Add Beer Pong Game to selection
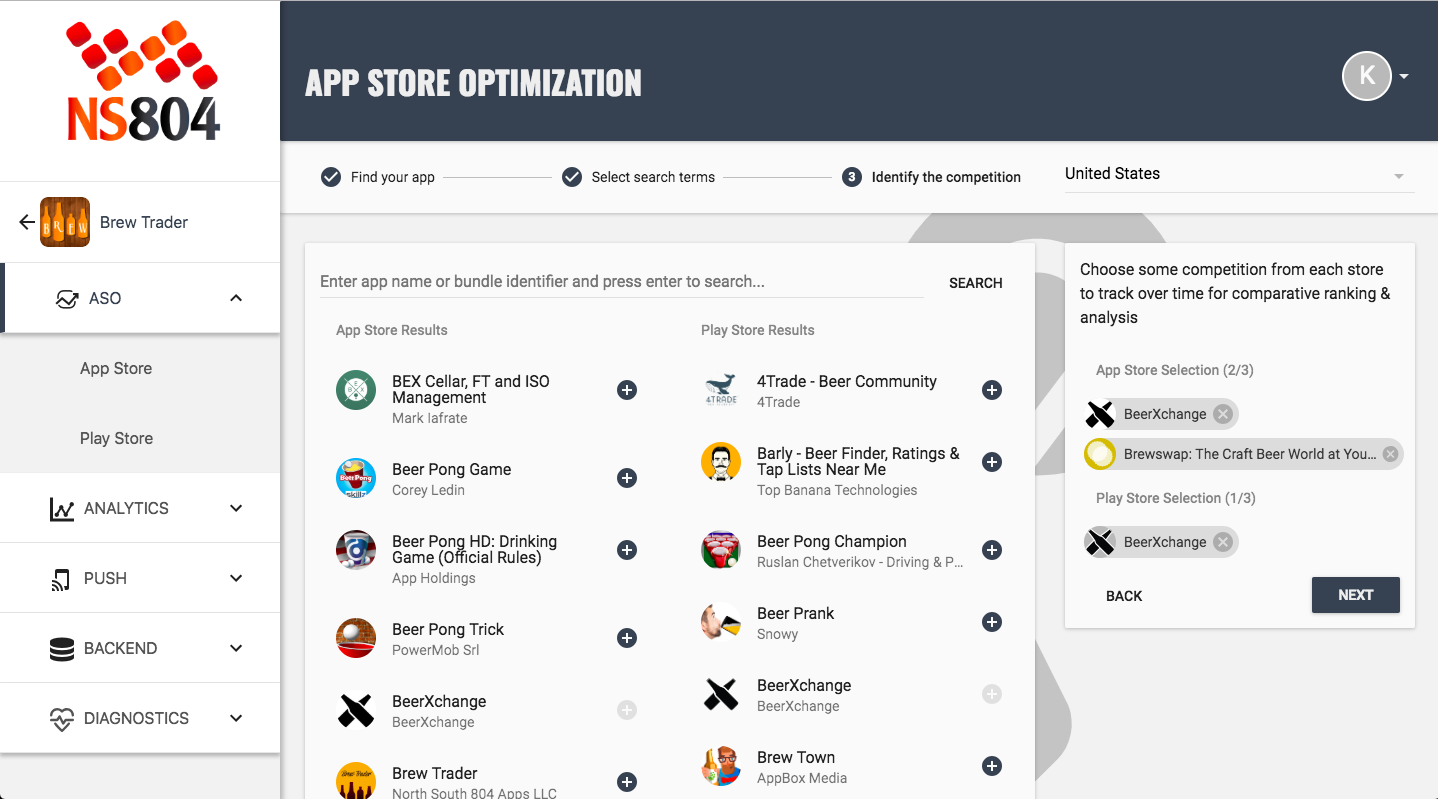The width and height of the screenshot is (1438, 799). click(x=627, y=478)
